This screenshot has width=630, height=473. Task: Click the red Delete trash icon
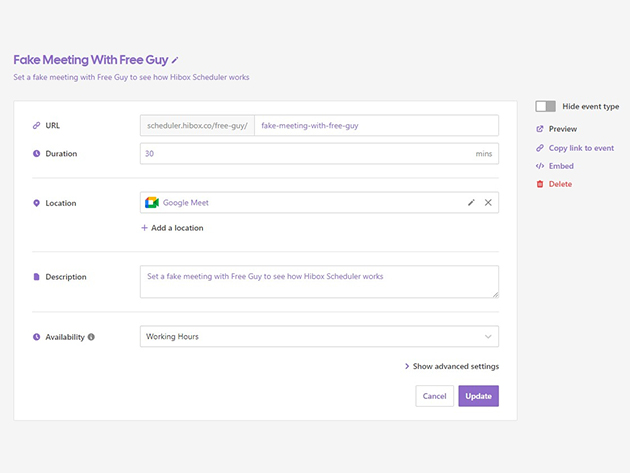(540, 184)
